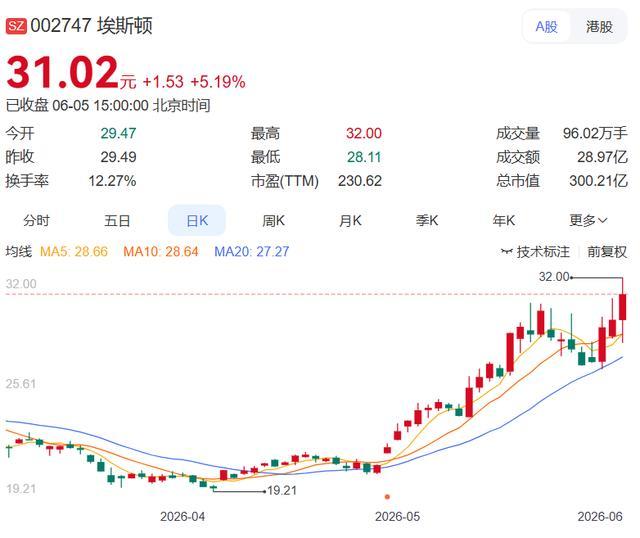The image size is (640, 538).
Task: Select the 周K weekly candlestick tab
Action: (x=273, y=220)
